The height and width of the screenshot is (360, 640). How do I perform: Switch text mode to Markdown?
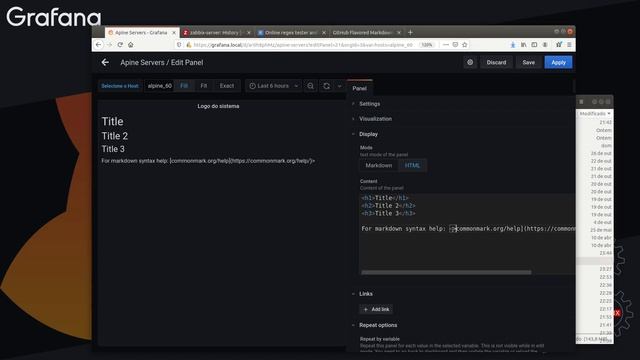pos(379,165)
